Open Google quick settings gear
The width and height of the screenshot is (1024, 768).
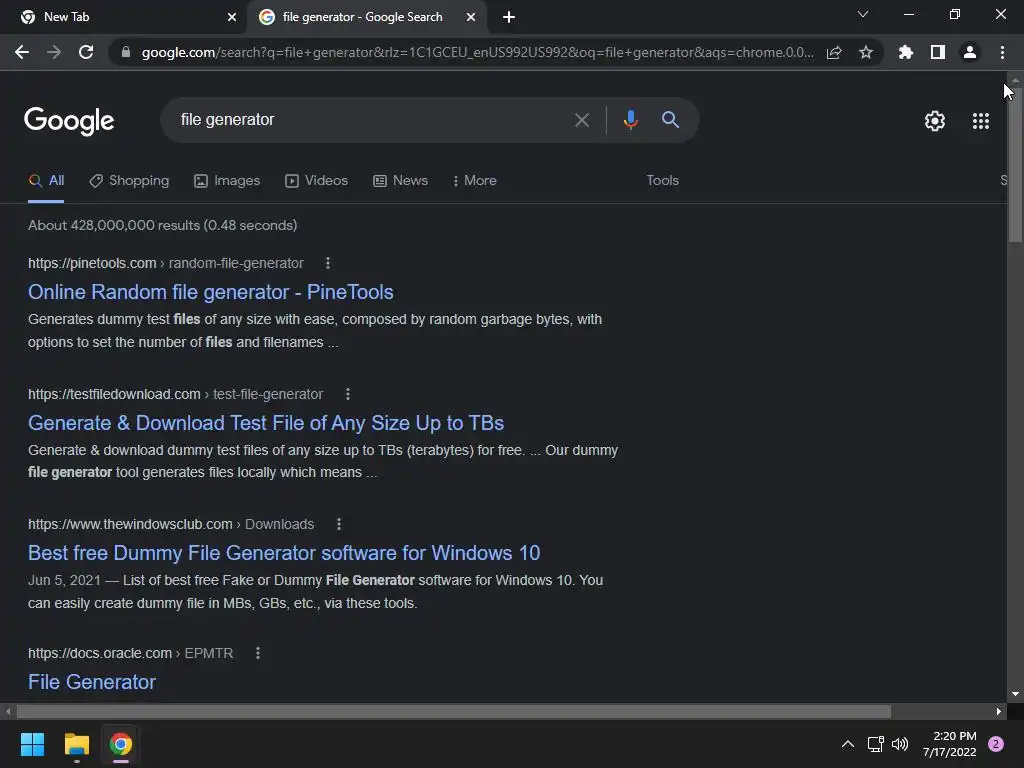pyautogui.click(x=935, y=121)
